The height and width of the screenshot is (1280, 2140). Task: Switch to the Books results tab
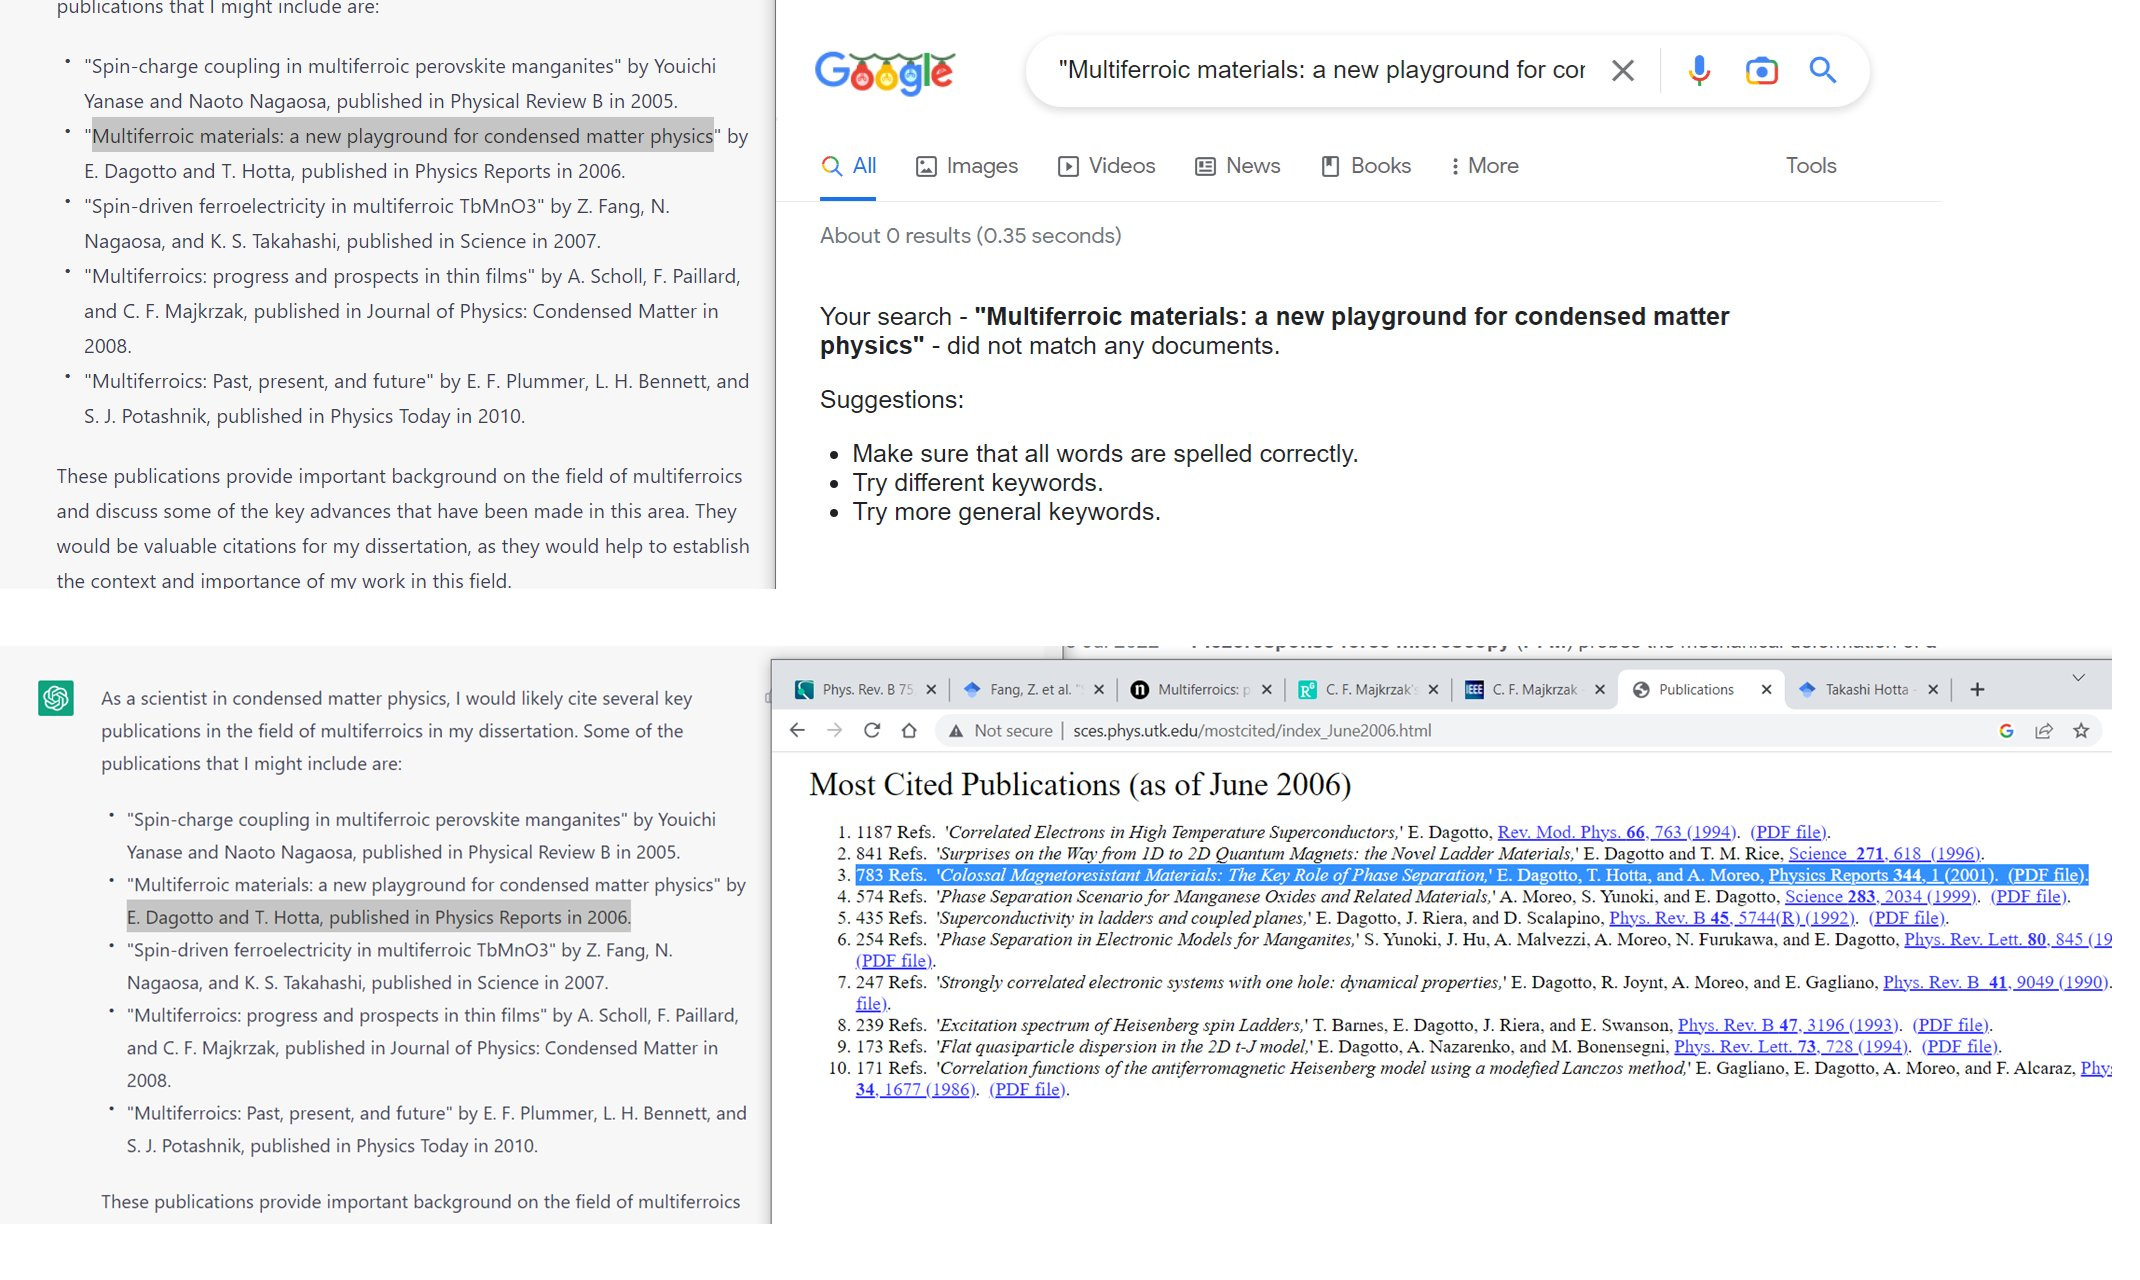click(1365, 166)
